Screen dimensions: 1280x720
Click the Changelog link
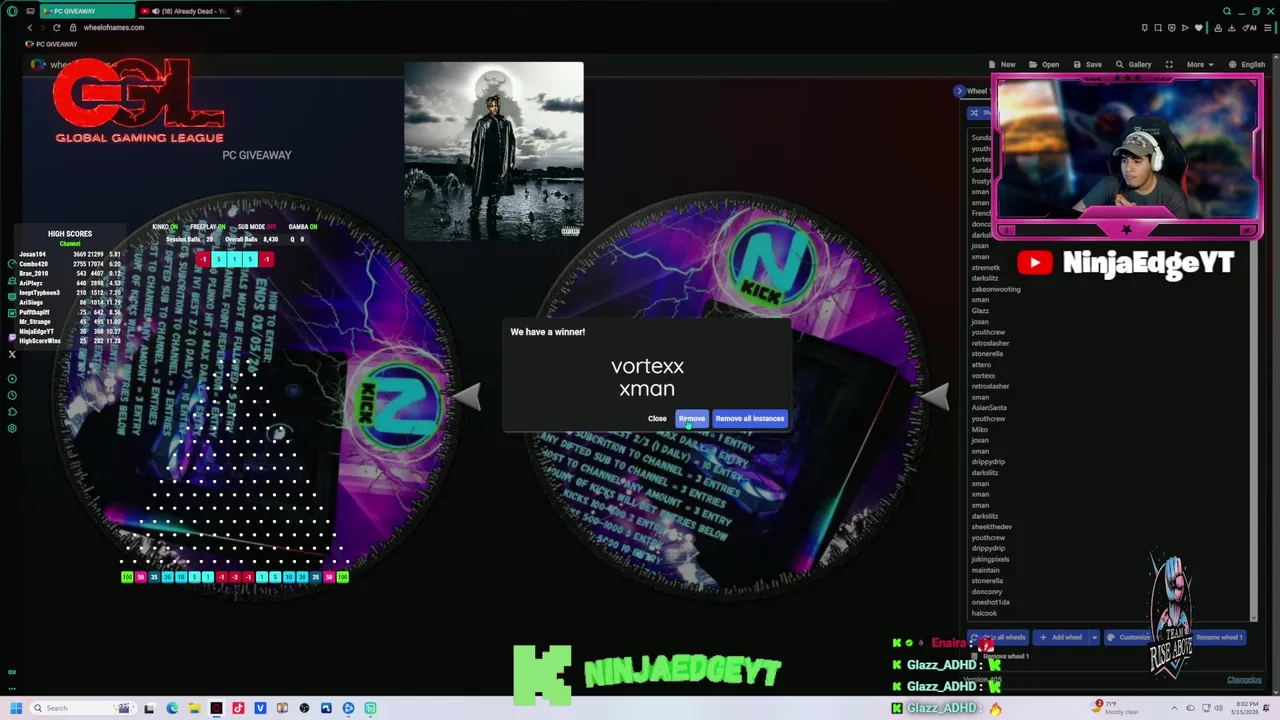pos(1244,680)
